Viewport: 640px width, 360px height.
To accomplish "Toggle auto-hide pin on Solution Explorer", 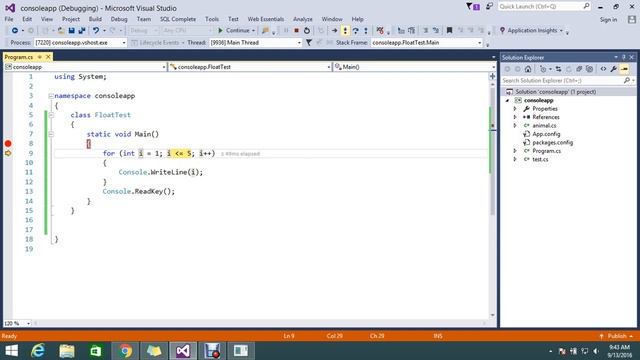I will 624,57.
